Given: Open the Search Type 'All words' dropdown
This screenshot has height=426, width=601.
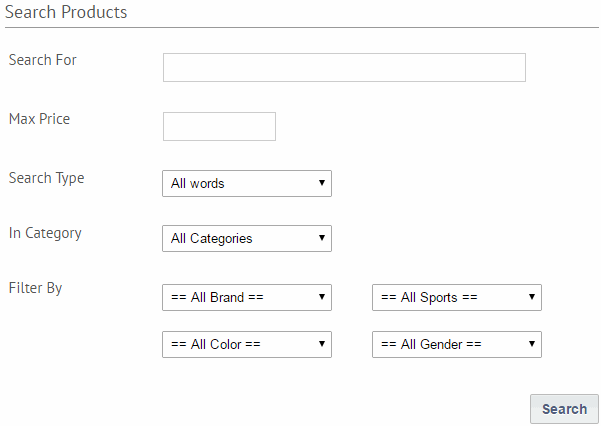Looking at the screenshot, I should tap(247, 184).
